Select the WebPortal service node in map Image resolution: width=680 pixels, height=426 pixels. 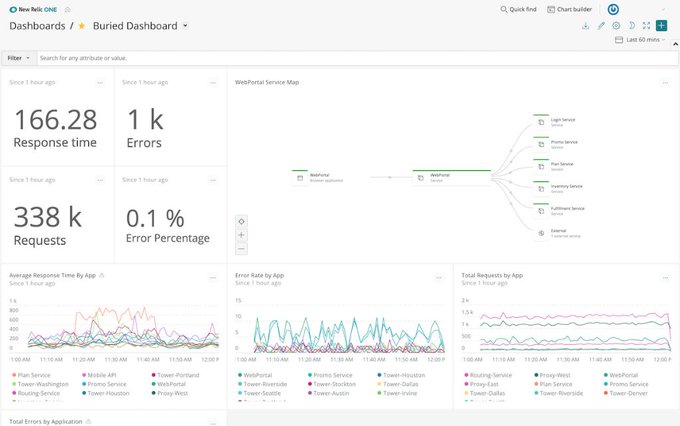(451, 177)
